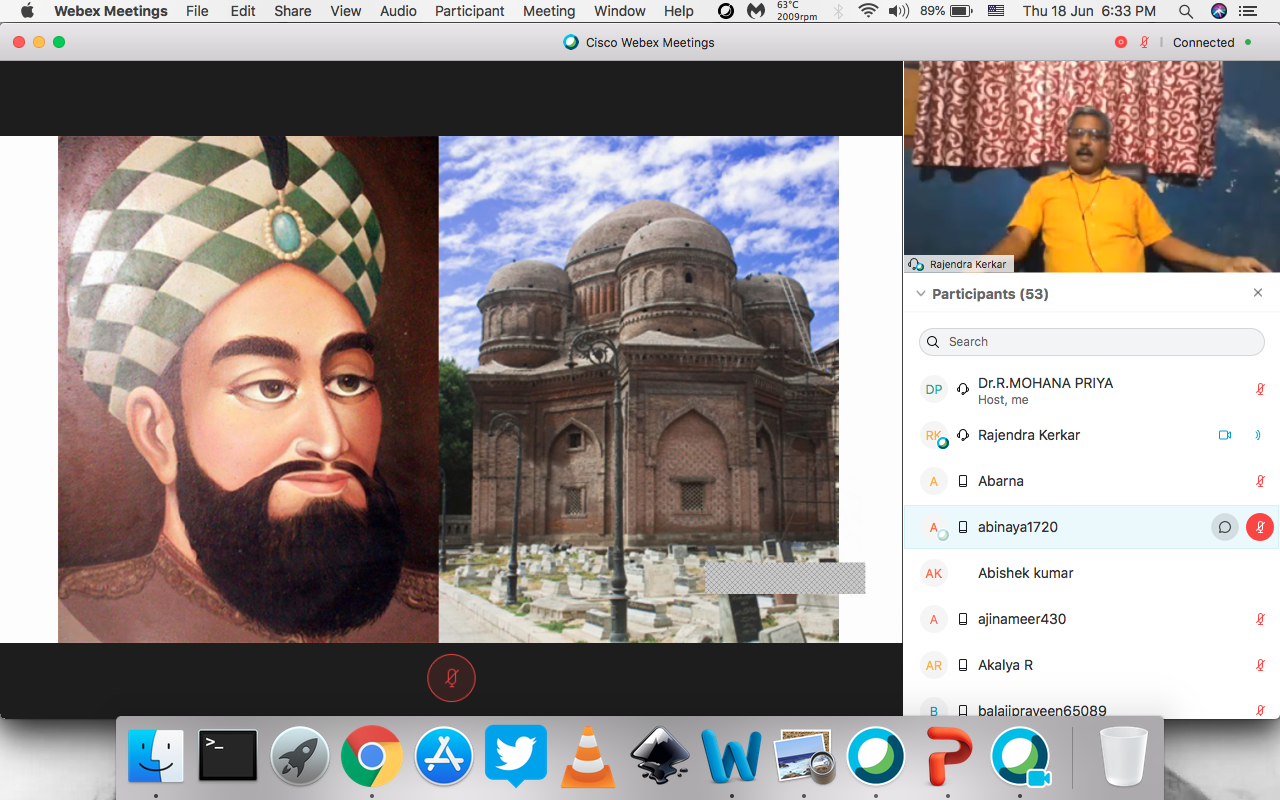Open chat with abinaya1720
1280x800 pixels.
tap(1225, 527)
